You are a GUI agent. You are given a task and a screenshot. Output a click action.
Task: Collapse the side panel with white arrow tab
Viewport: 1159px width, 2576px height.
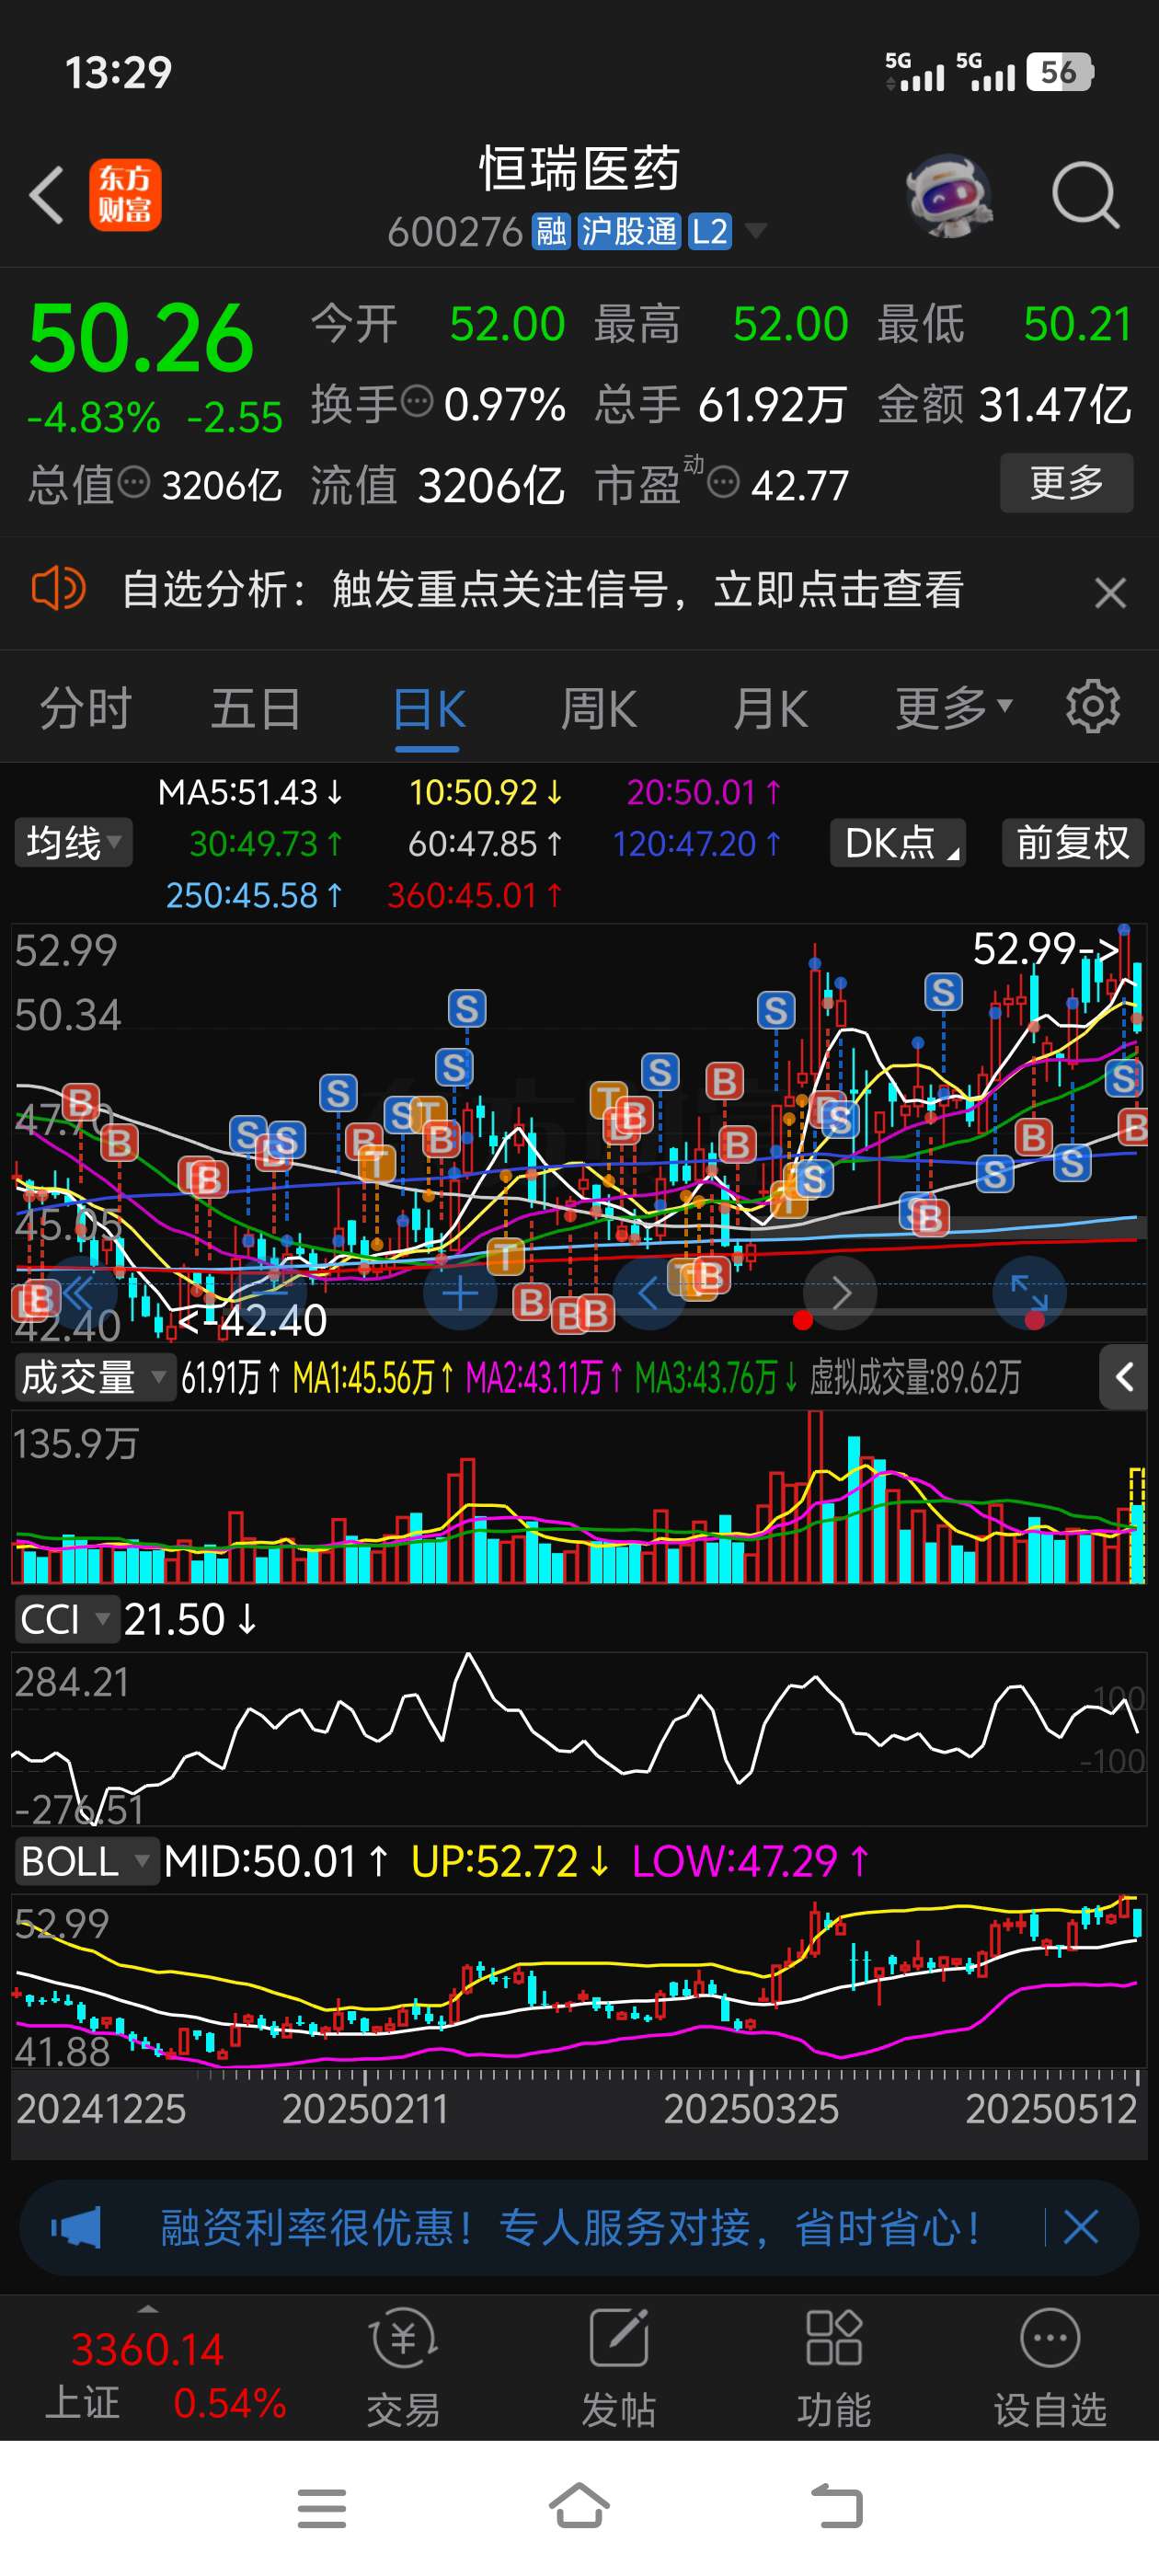[1124, 1377]
